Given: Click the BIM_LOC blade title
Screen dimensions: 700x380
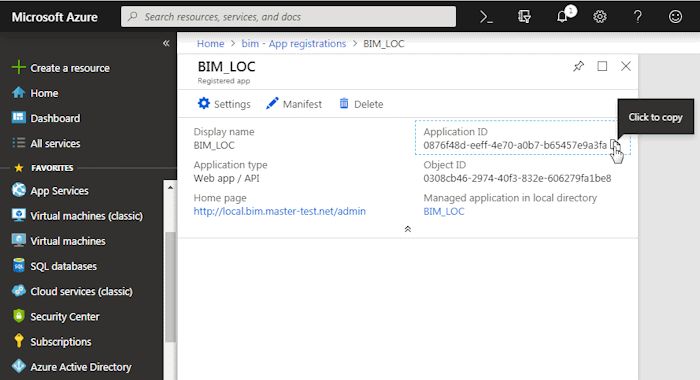Looking at the screenshot, I should pos(226,67).
